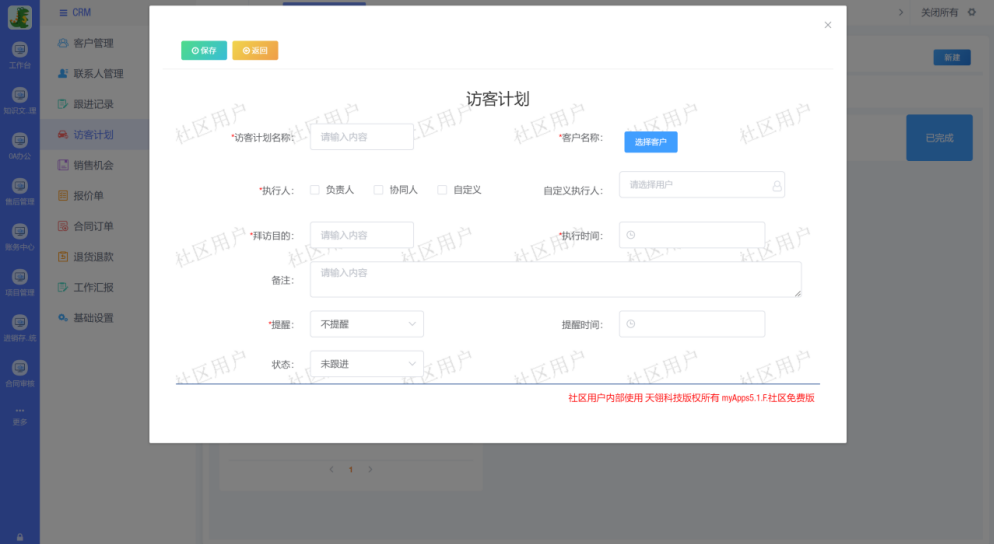Screen dimensions: 994x544
Task: Open the 自定义执行人 user selector
Action: click(x=700, y=185)
